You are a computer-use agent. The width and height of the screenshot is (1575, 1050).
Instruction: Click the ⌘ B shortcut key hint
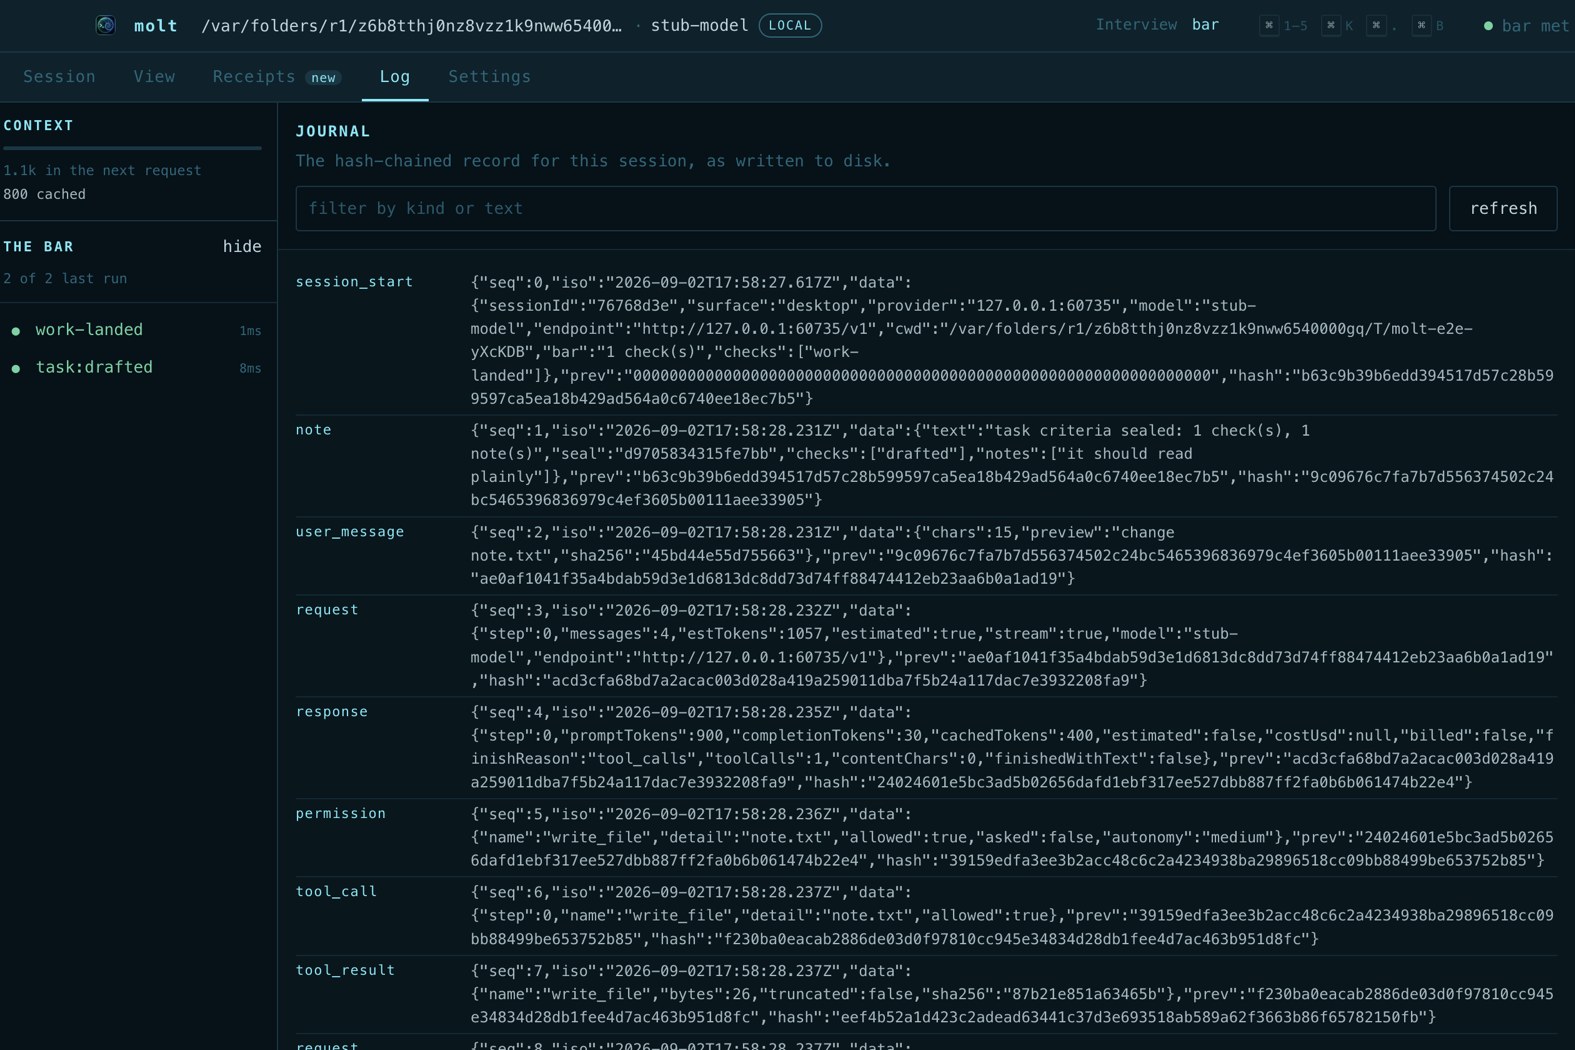pyautogui.click(x=1429, y=25)
